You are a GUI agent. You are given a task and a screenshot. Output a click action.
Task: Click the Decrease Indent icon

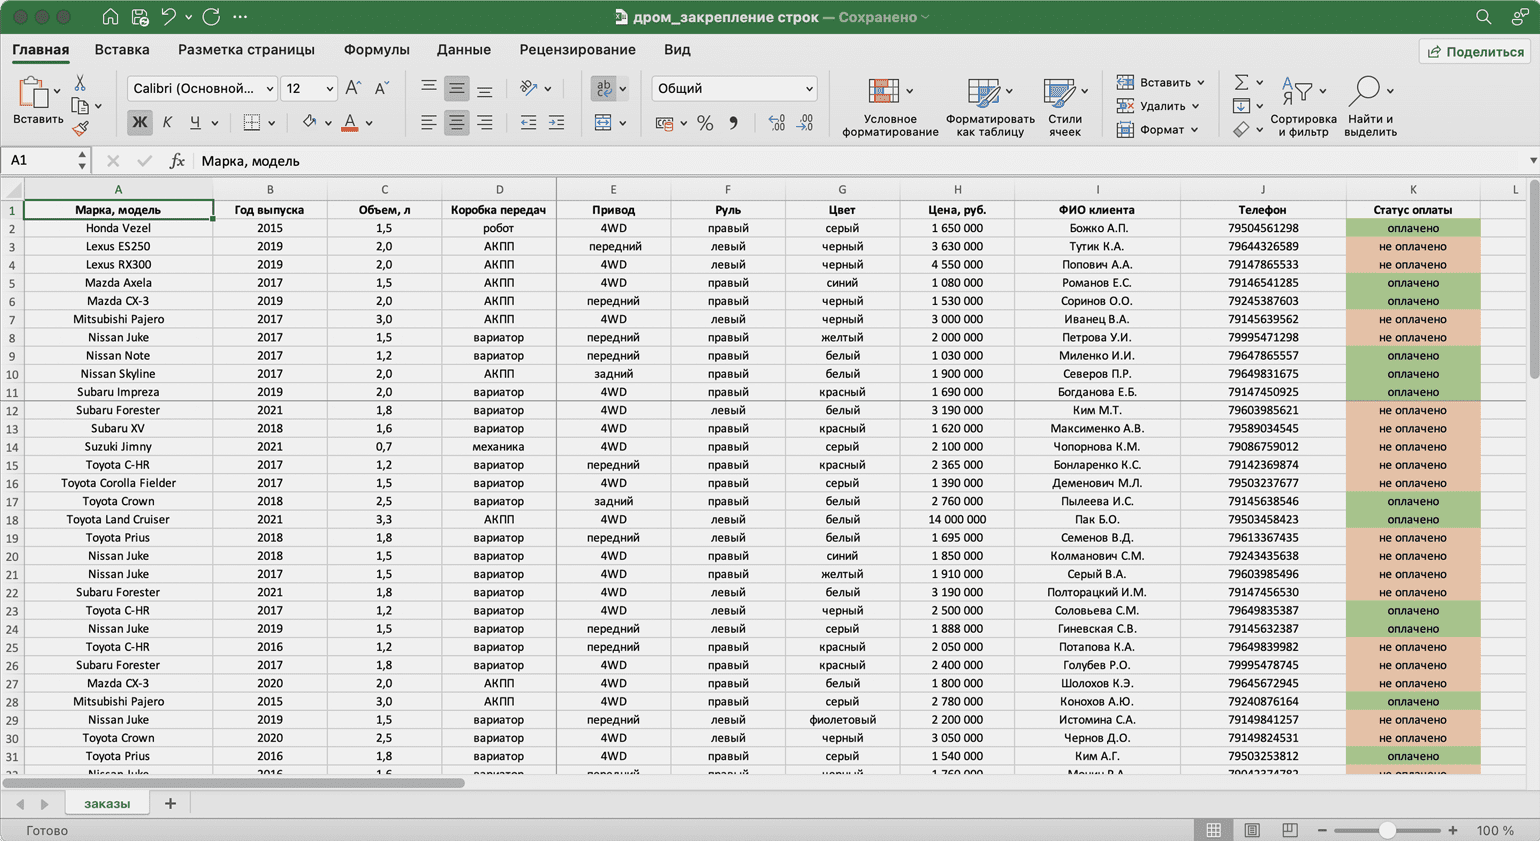(528, 122)
